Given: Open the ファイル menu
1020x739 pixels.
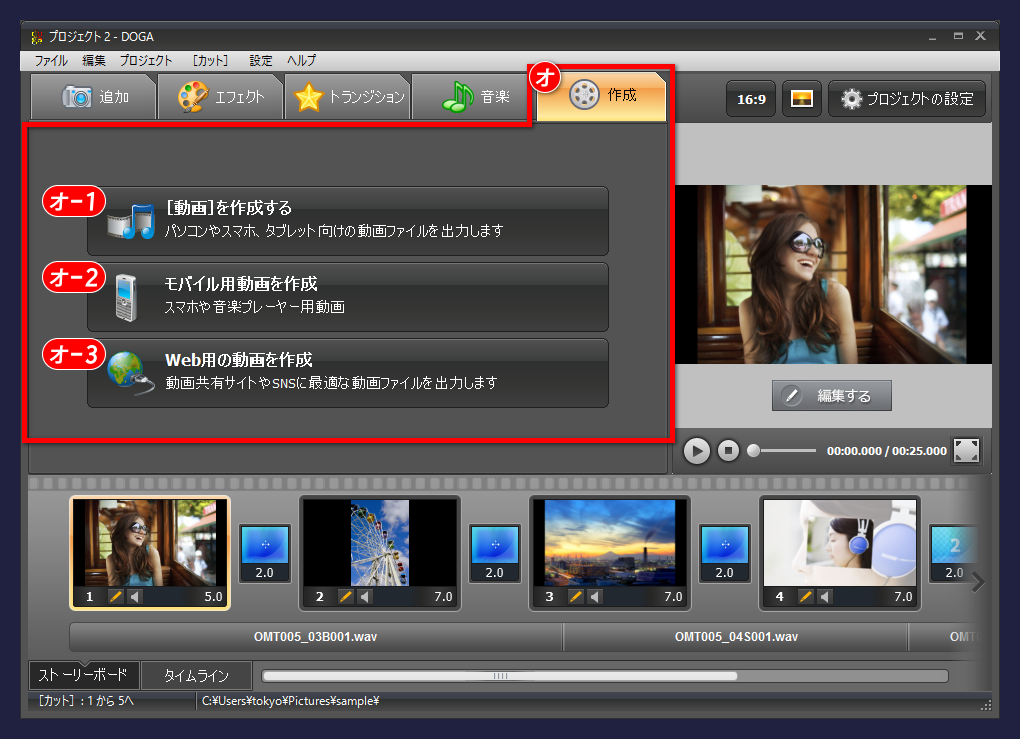Looking at the screenshot, I should [52, 60].
